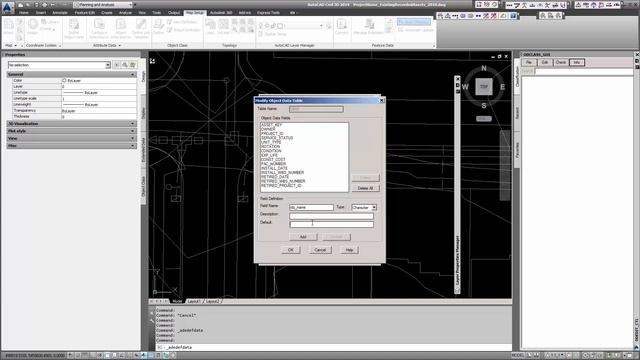
Task: Open the AutoCAD application menu button
Action: tap(7, 7)
